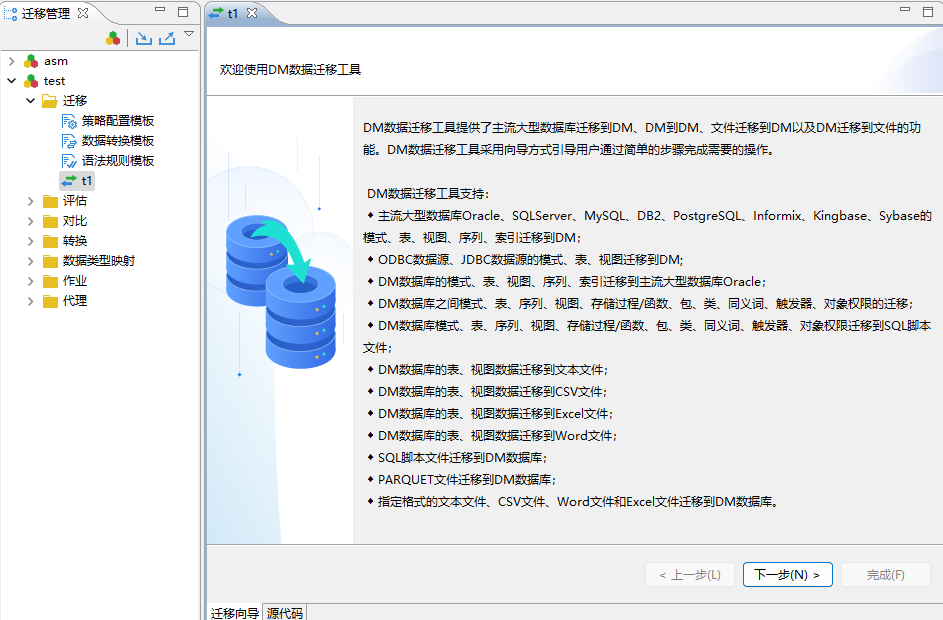Select the 转换 item in the tree
Screen dimensions: 943x620
68,240
